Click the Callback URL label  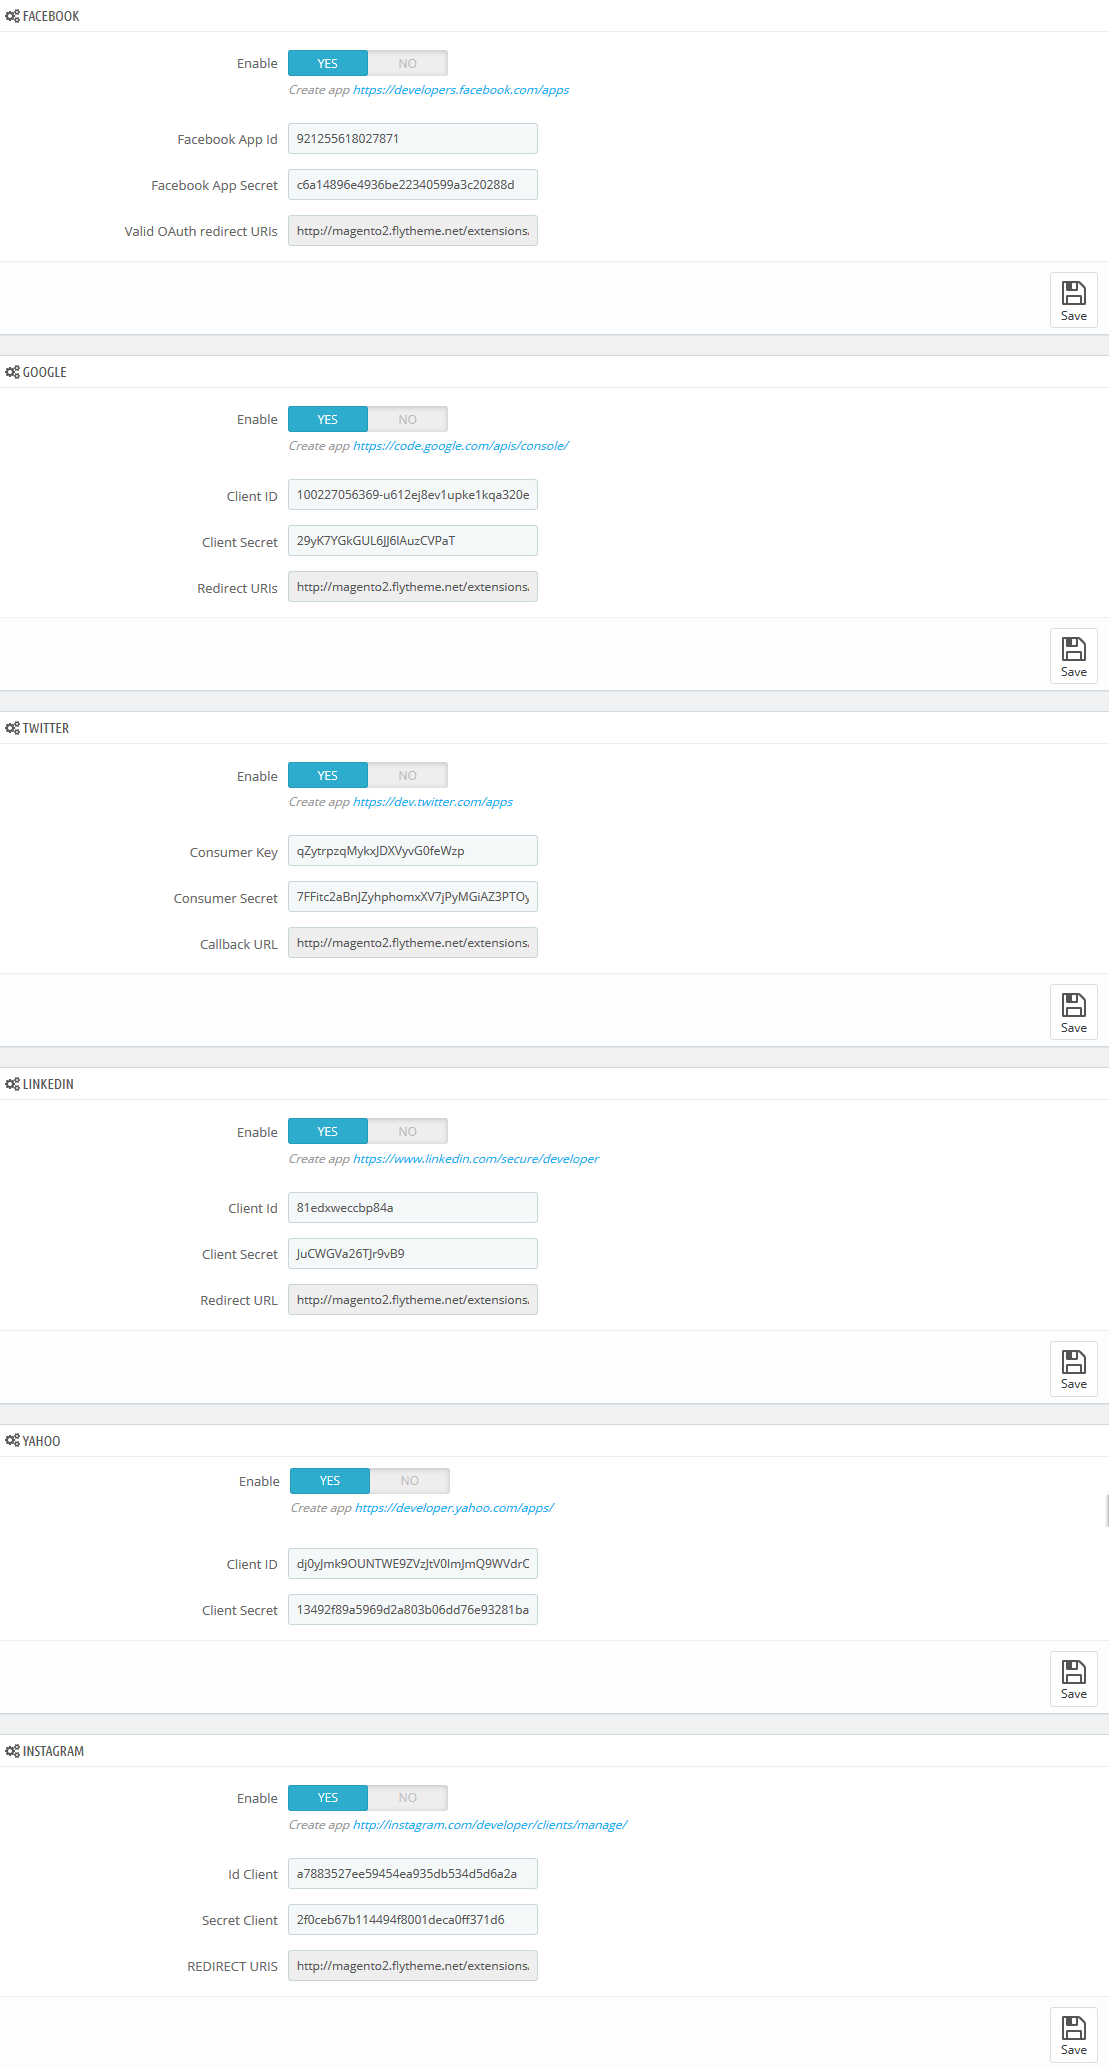239,945
